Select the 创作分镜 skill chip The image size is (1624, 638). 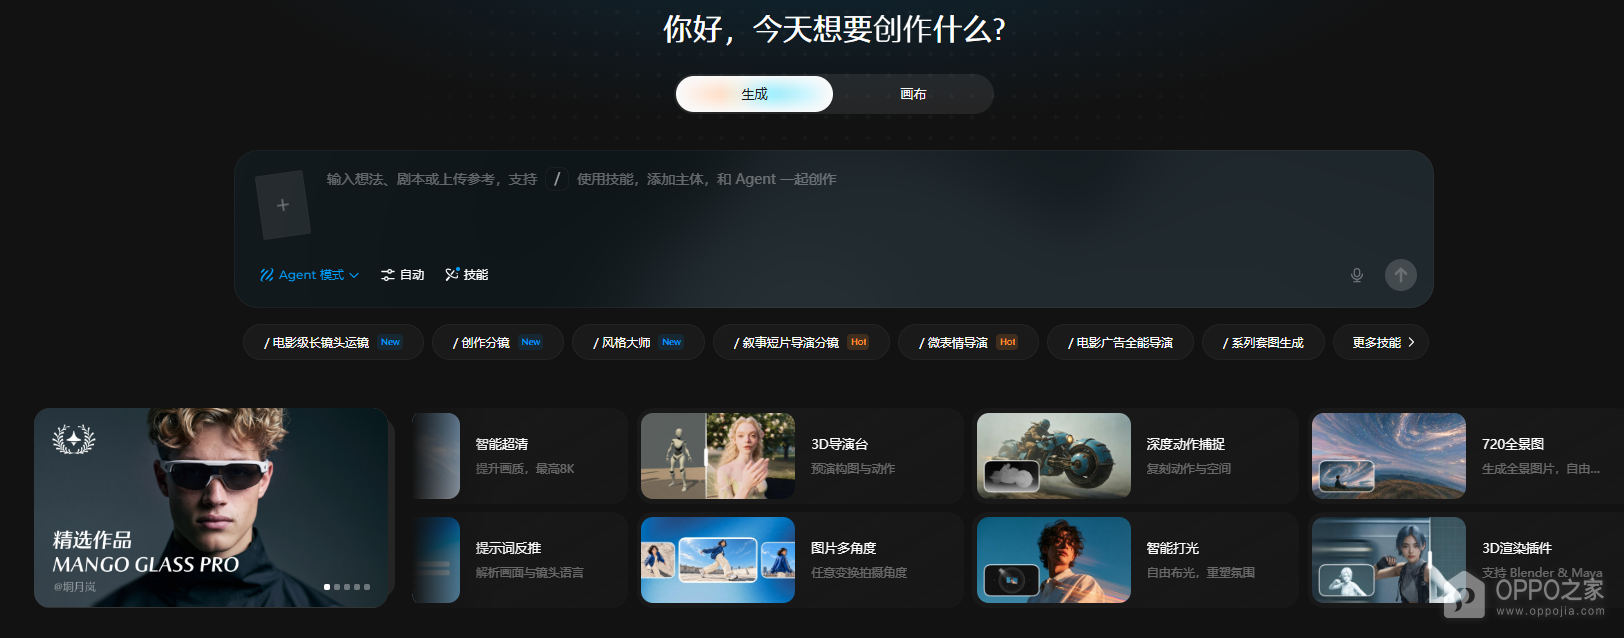tap(498, 342)
